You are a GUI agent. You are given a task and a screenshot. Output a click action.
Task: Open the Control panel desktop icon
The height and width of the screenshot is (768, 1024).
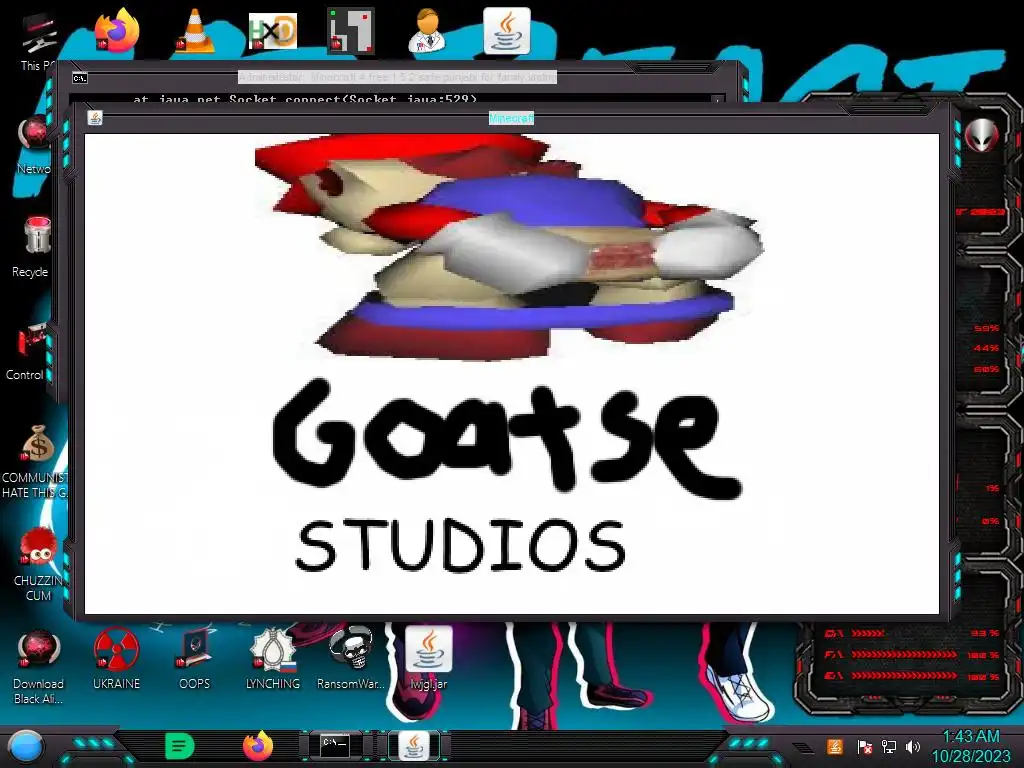coord(27,351)
